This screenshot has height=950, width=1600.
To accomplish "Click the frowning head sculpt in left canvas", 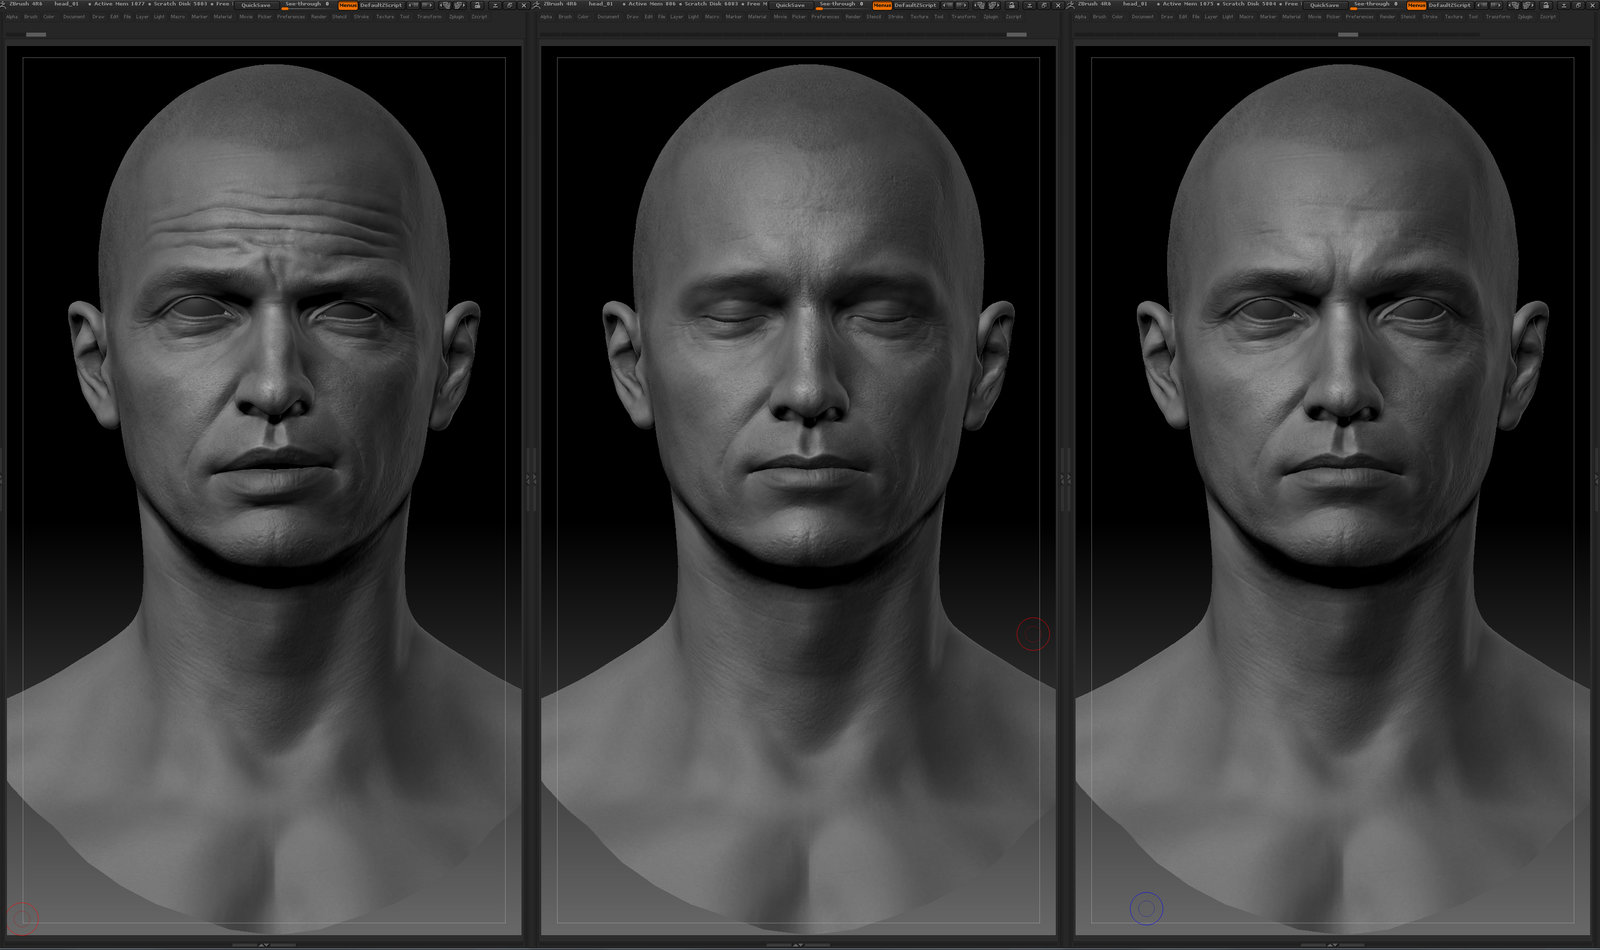I will 273,330.
